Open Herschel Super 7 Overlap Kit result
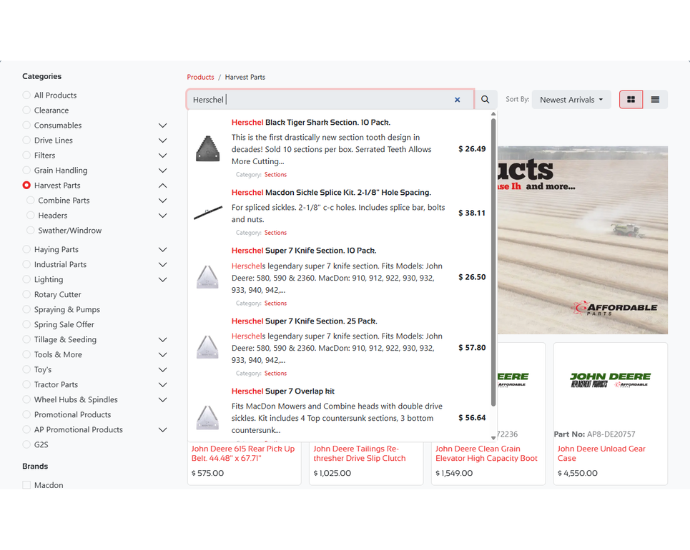Viewport: 690px width, 550px height. (283, 391)
